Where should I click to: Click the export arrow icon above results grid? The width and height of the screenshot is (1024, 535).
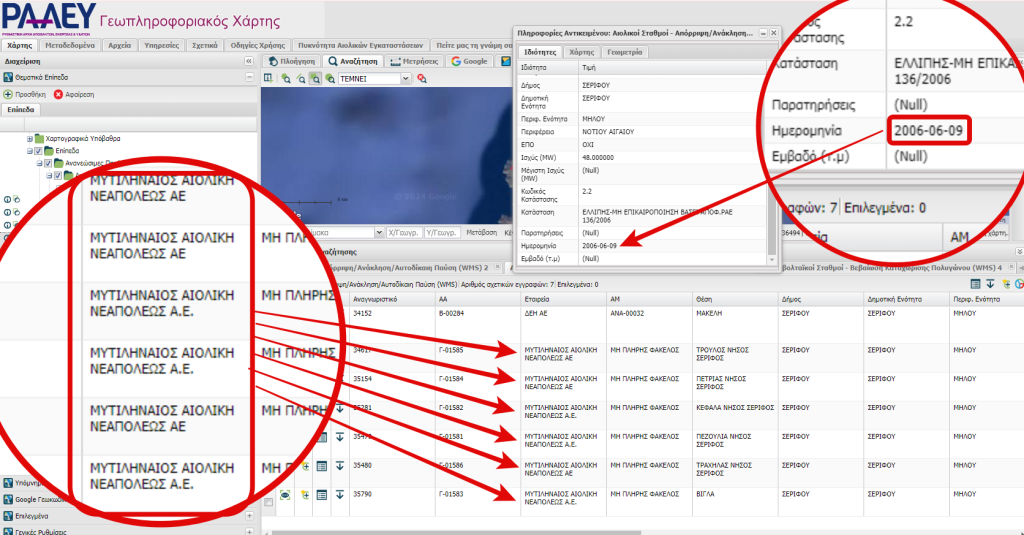click(990, 284)
